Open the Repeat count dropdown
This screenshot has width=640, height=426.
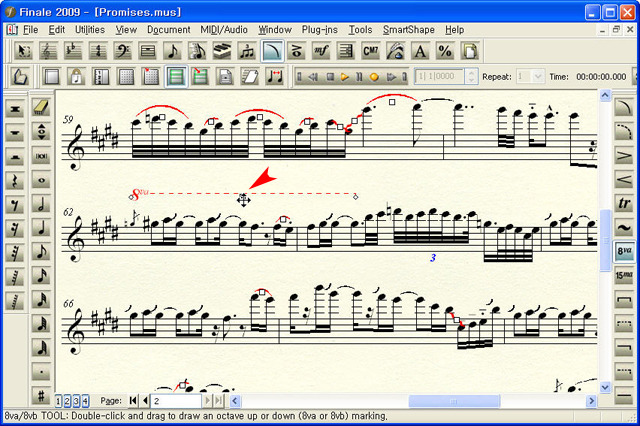pyautogui.click(x=538, y=76)
